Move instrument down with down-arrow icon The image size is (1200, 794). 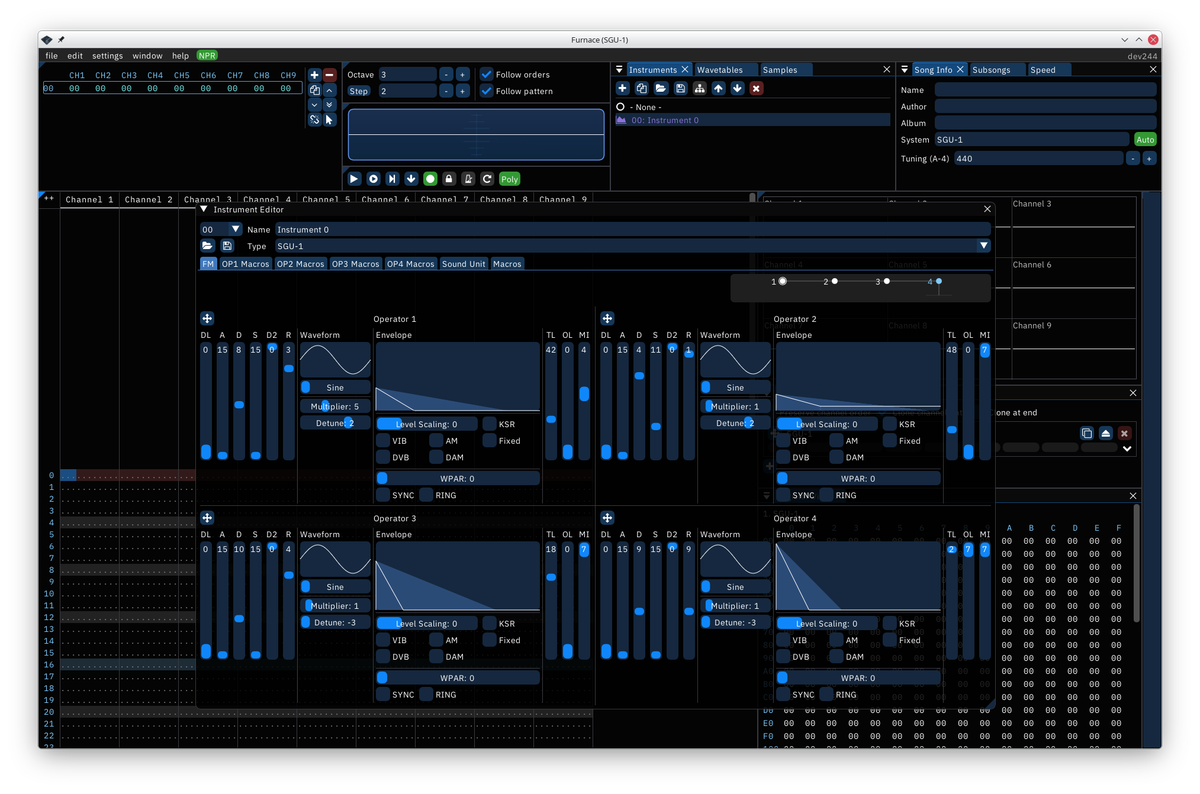[x=737, y=89]
